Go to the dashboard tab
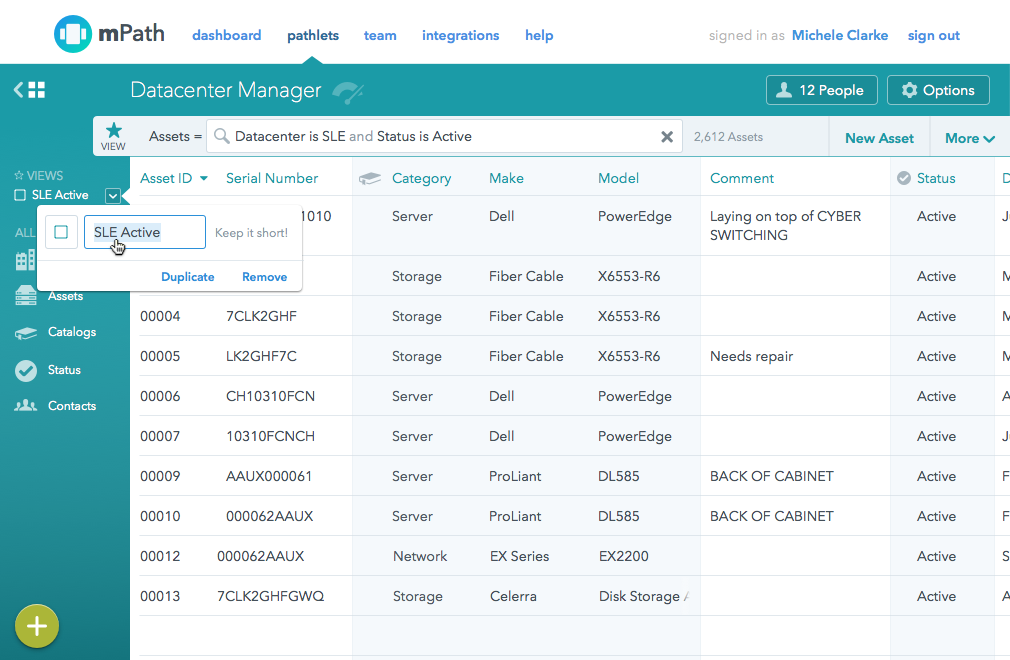This screenshot has width=1010, height=660. point(226,35)
